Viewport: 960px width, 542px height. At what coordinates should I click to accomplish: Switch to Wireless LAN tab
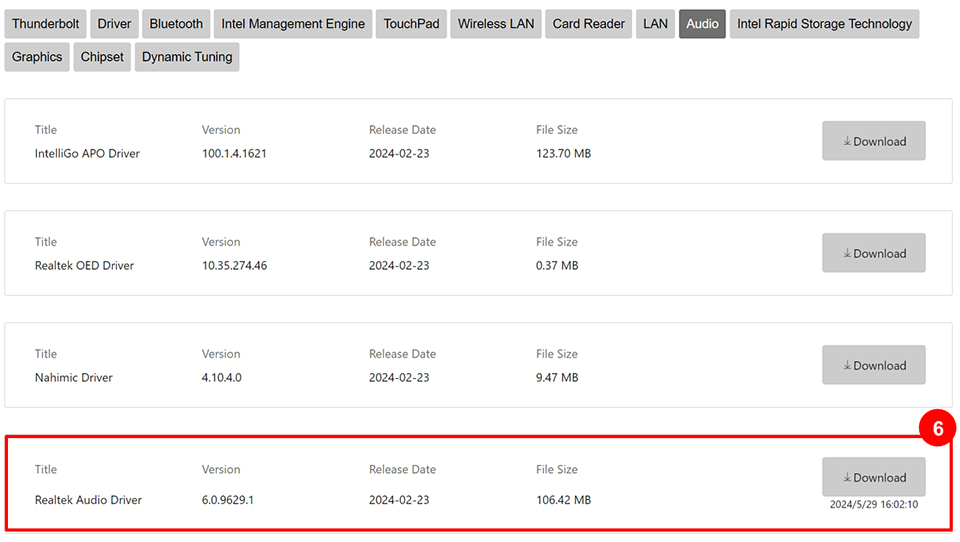pos(495,24)
